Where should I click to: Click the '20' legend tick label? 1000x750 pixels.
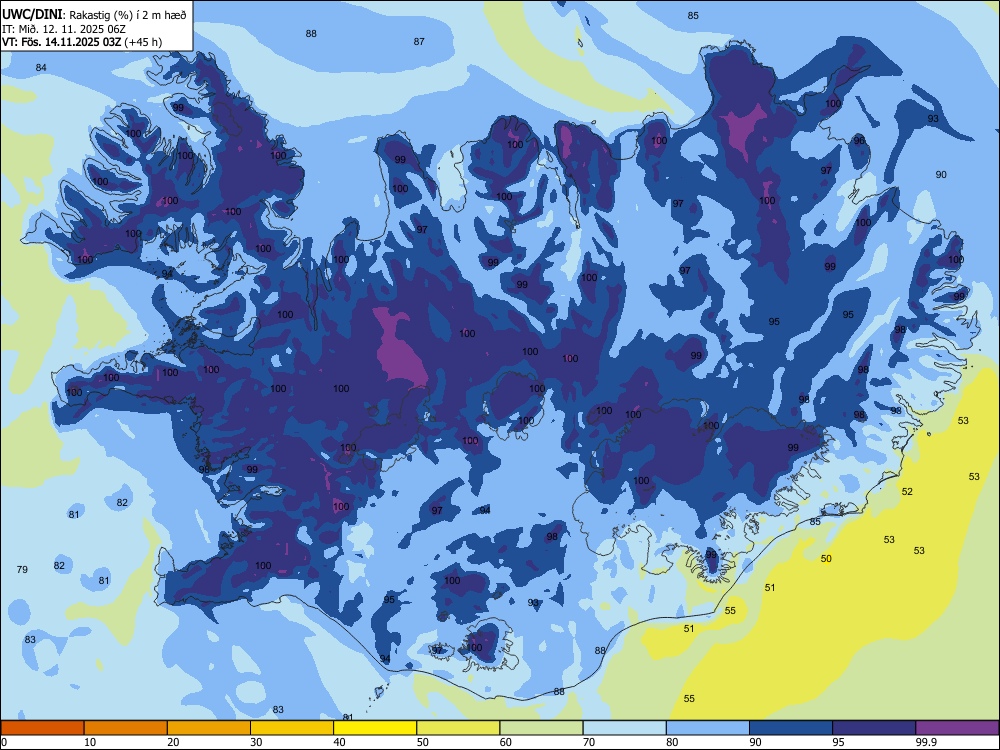[173, 742]
